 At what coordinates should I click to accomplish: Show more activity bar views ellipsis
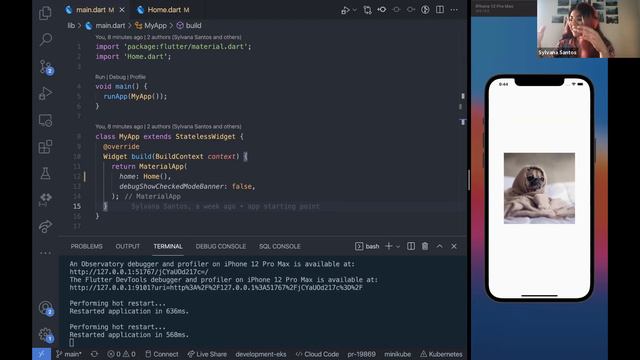45,253
